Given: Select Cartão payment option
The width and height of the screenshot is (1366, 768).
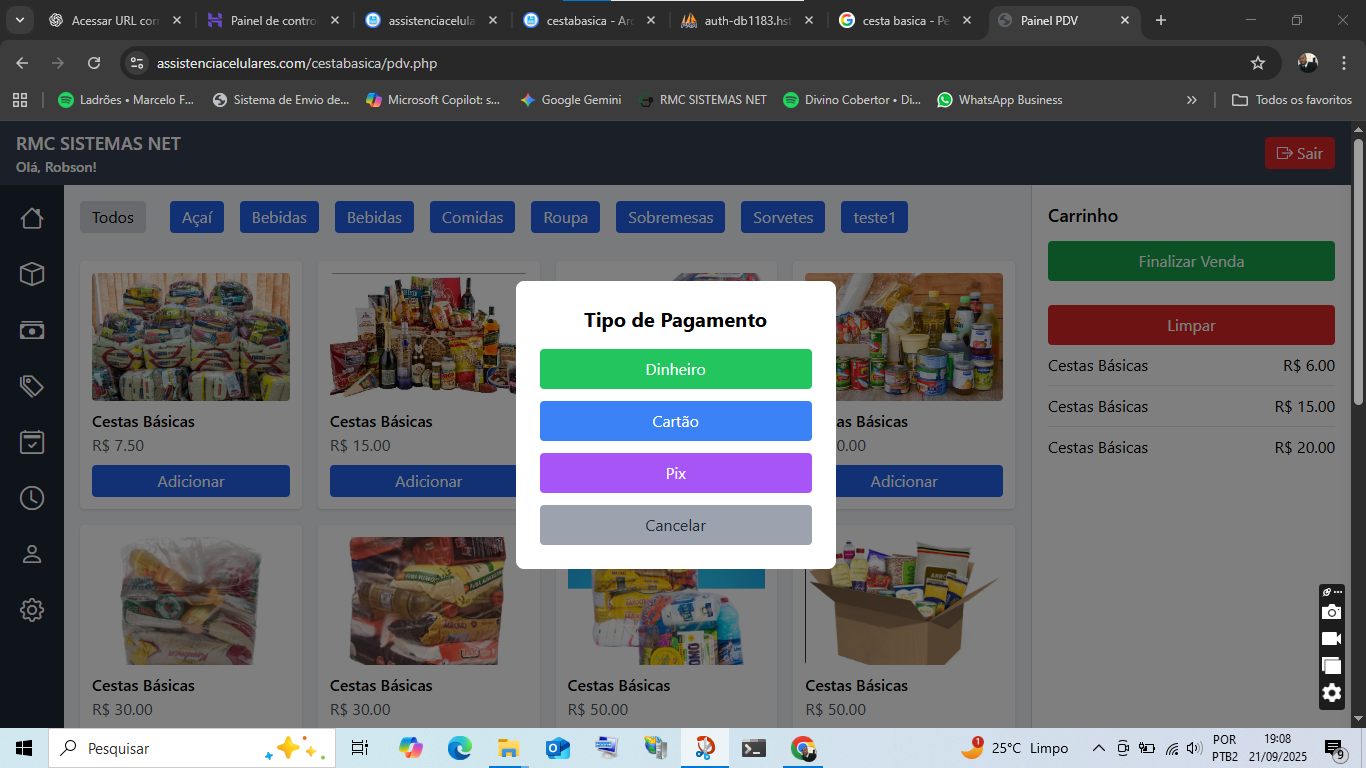Looking at the screenshot, I should pyautogui.click(x=675, y=421).
